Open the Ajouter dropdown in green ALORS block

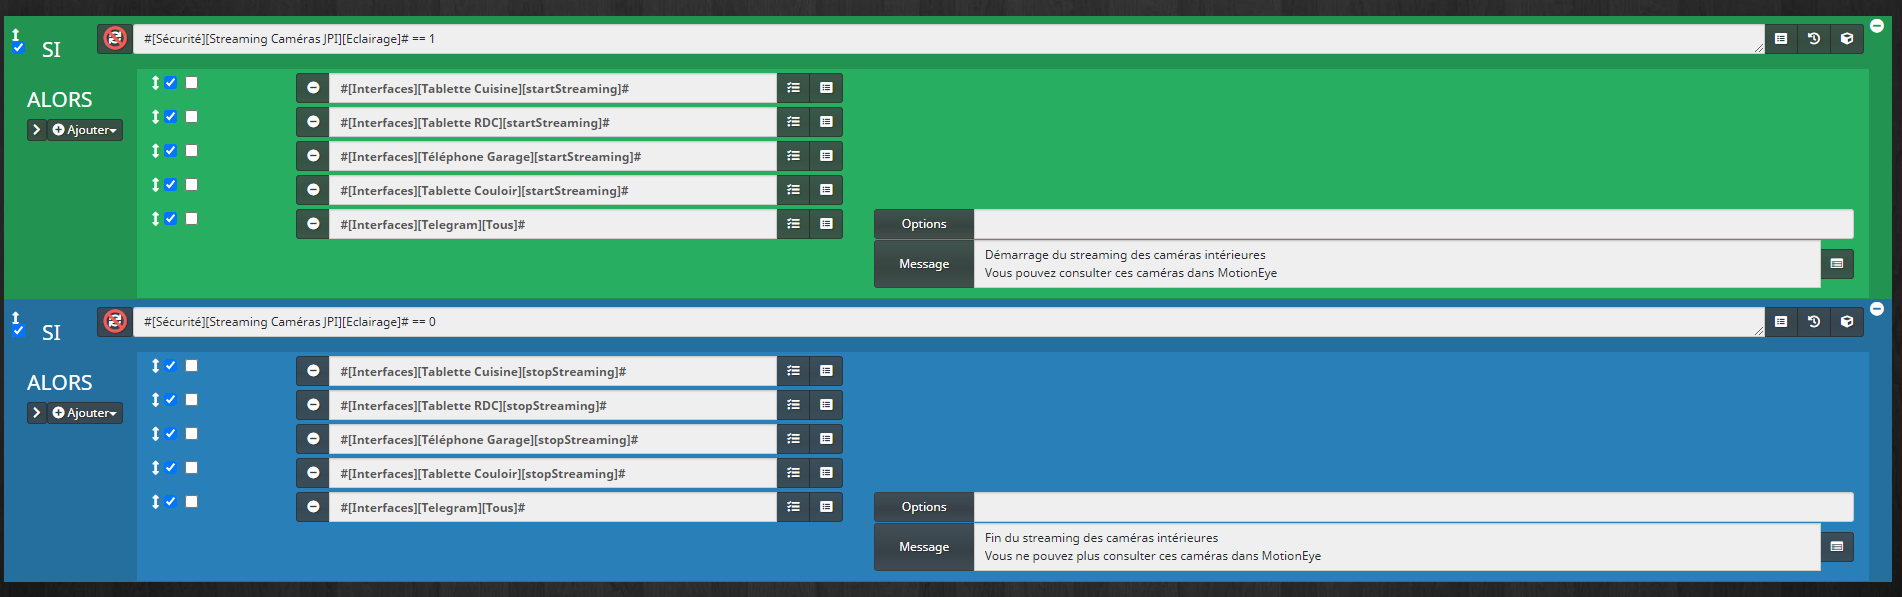click(85, 130)
